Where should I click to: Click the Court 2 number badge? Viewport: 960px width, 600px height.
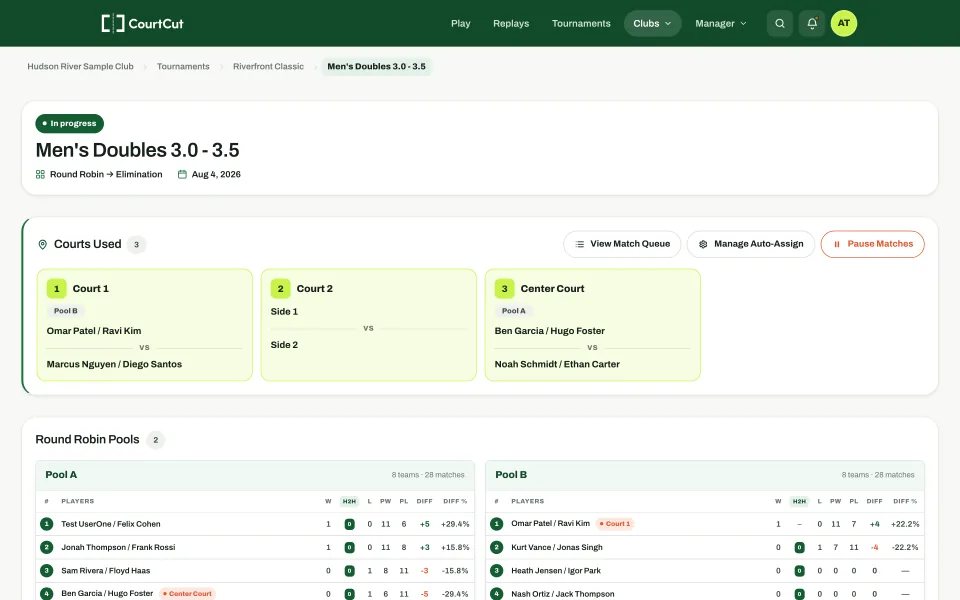[x=280, y=288]
